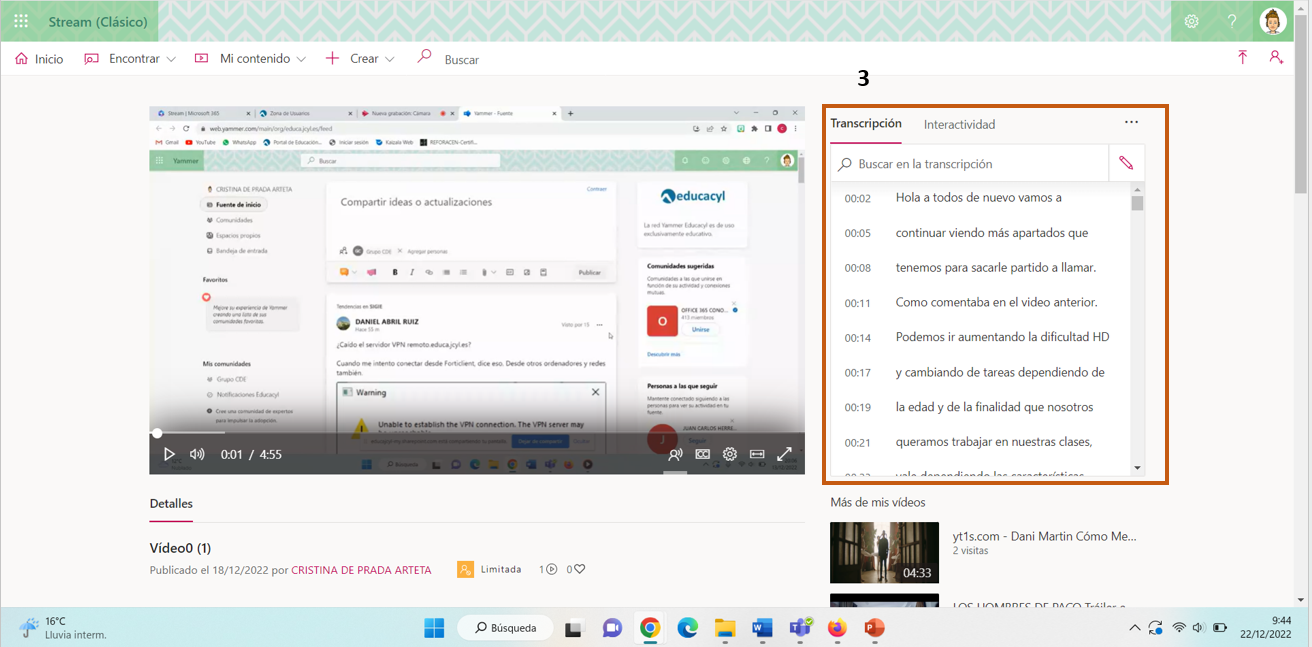Open the transcript panel more options ellipsis
Image resolution: width=1312 pixels, height=647 pixels.
tap(1131, 122)
